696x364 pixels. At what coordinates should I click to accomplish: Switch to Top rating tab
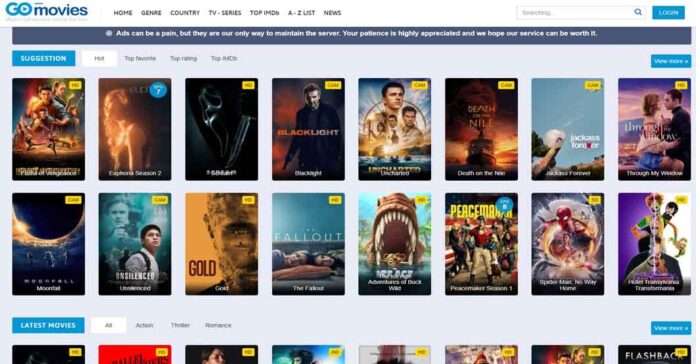[183, 58]
